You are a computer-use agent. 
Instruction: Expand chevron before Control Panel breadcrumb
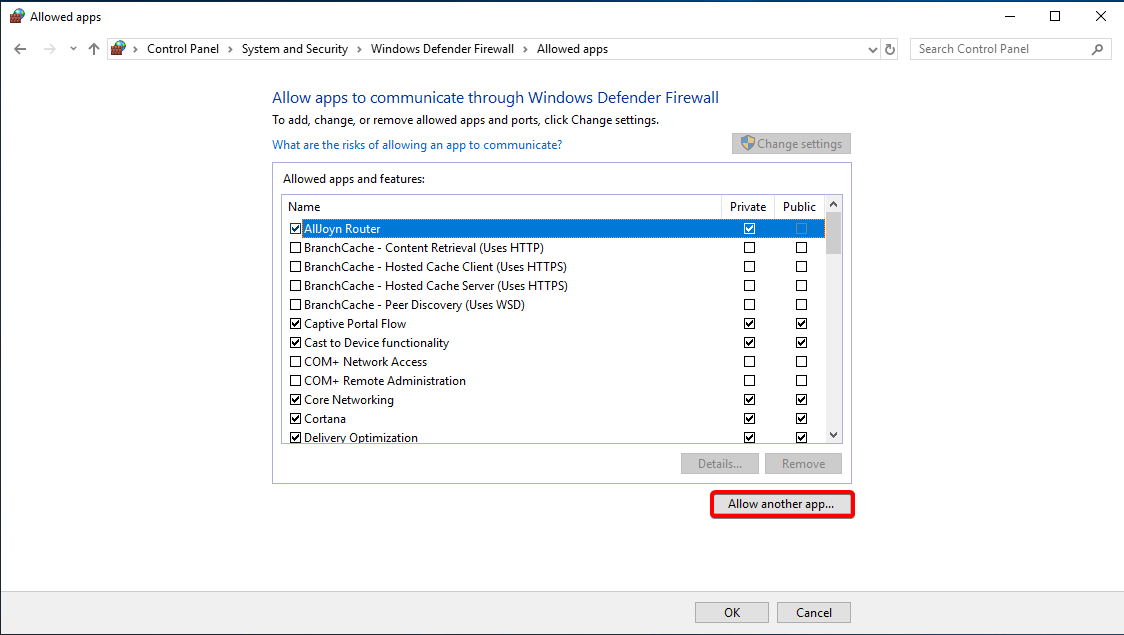[135, 49]
